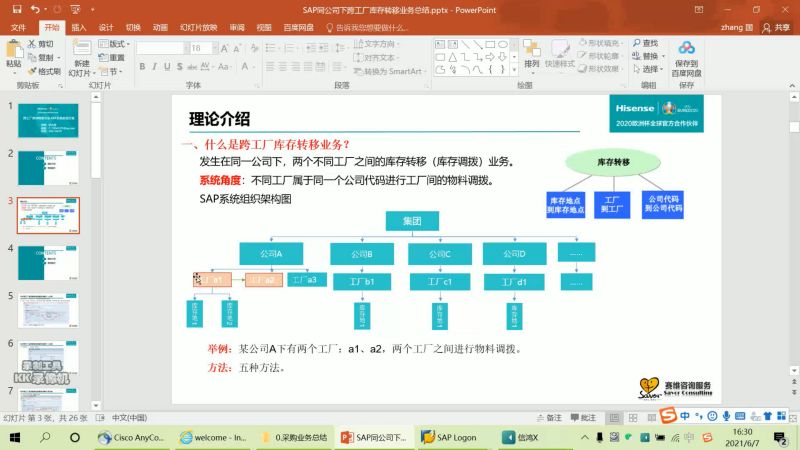Open the font size dropdown
Image resolution: width=800 pixels, height=450 pixels.
(x=215, y=48)
